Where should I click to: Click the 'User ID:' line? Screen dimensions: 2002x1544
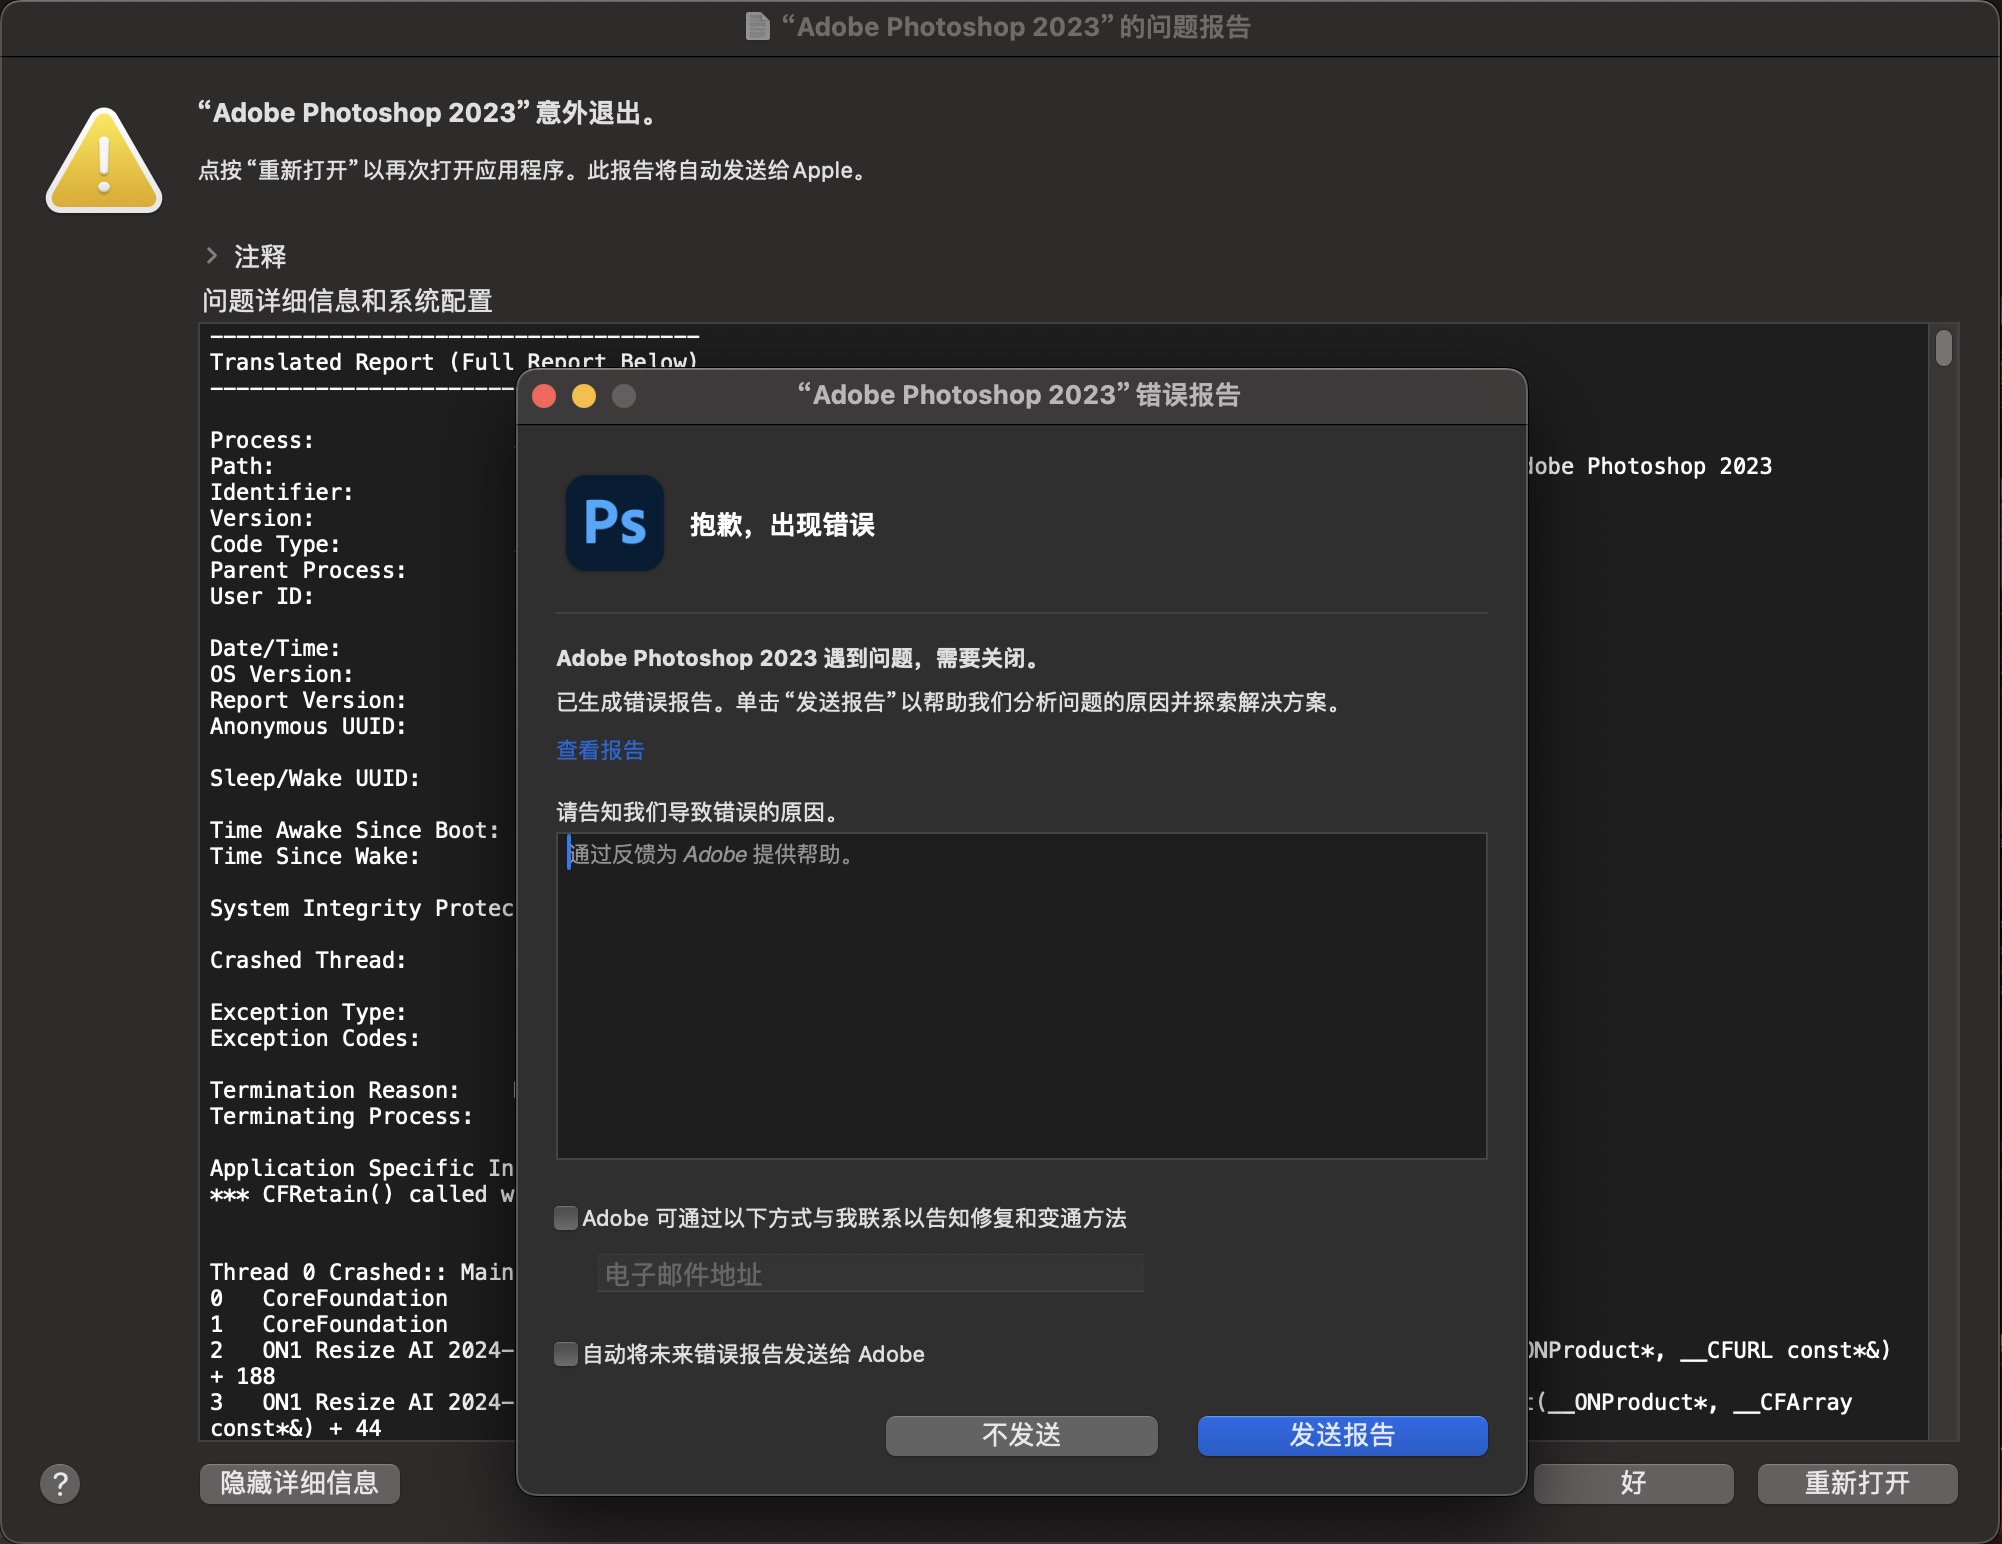pyautogui.click(x=261, y=596)
